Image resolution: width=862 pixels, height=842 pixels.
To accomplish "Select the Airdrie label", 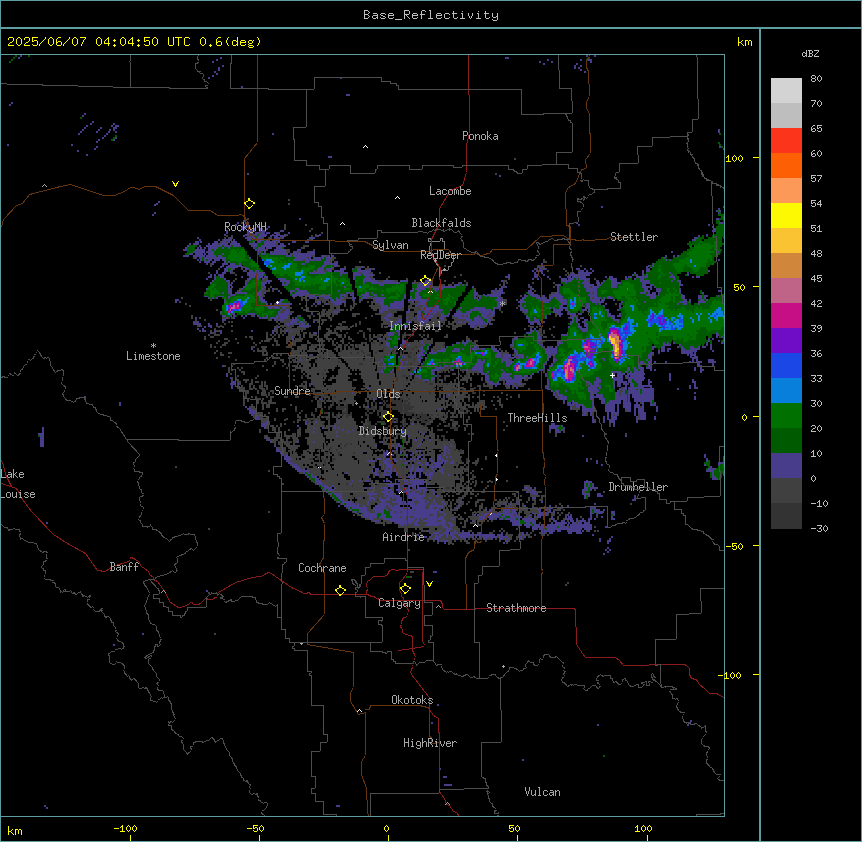I will [x=403, y=537].
